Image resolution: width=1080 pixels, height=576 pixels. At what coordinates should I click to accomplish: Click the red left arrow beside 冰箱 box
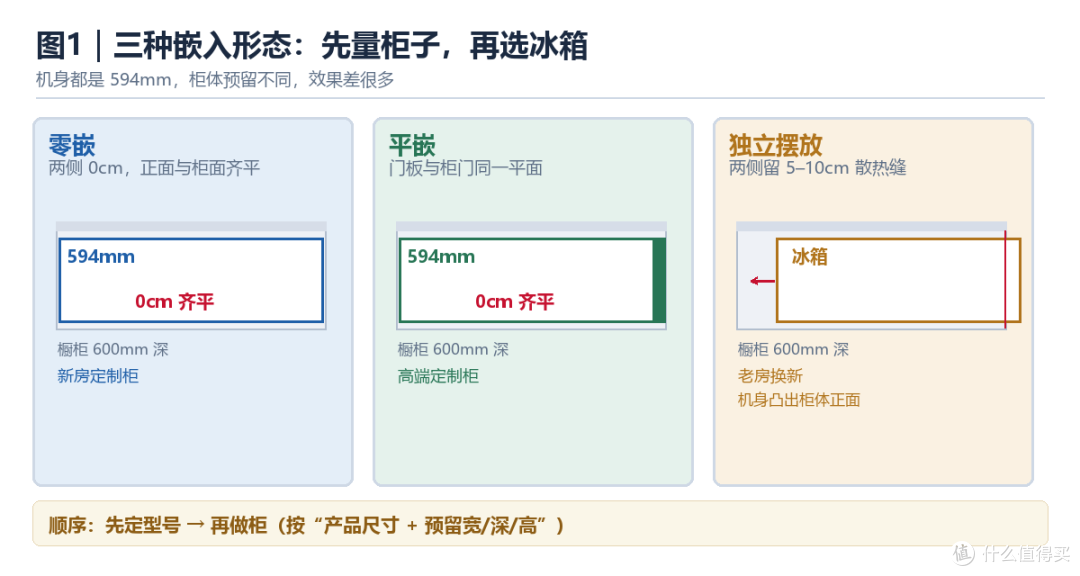[762, 281]
